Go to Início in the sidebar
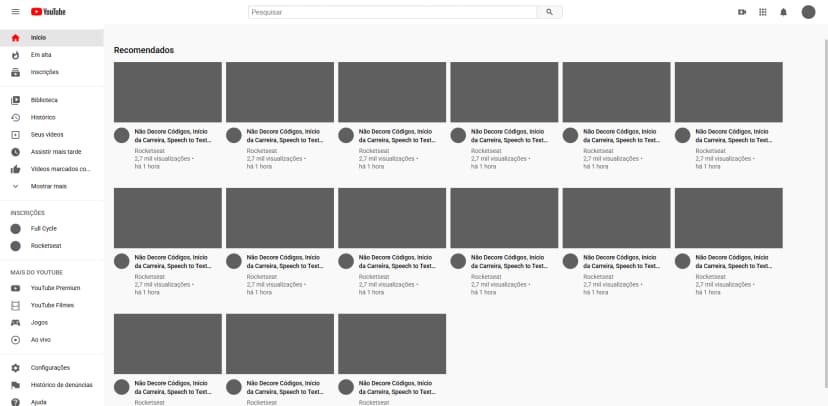The image size is (828, 406). (38, 38)
